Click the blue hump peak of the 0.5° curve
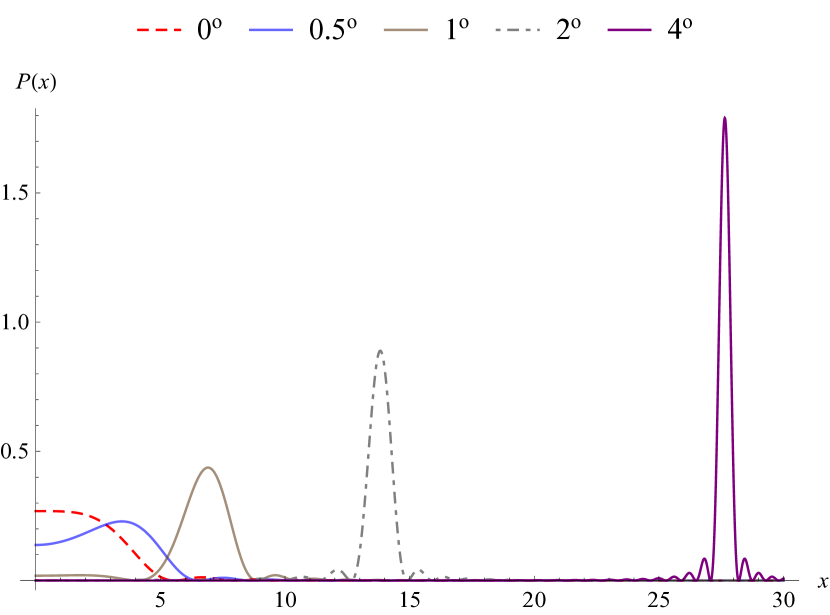Screen dimensions: 830x615 tap(122, 522)
